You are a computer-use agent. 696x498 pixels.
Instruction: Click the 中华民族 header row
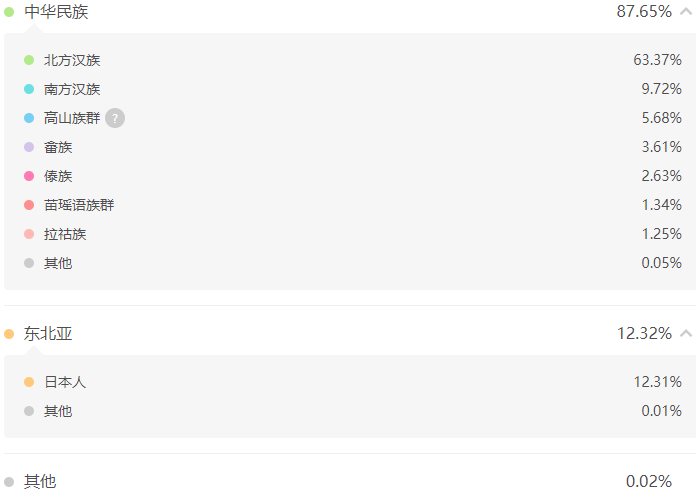pos(348,12)
